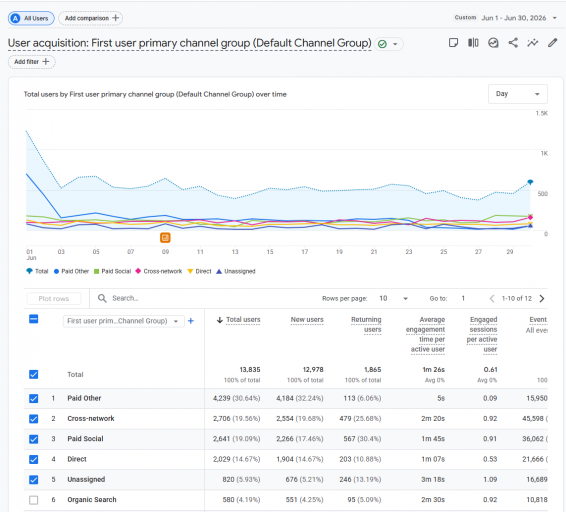
Task: Click the orange annotation marker on chart
Action: 165,238
